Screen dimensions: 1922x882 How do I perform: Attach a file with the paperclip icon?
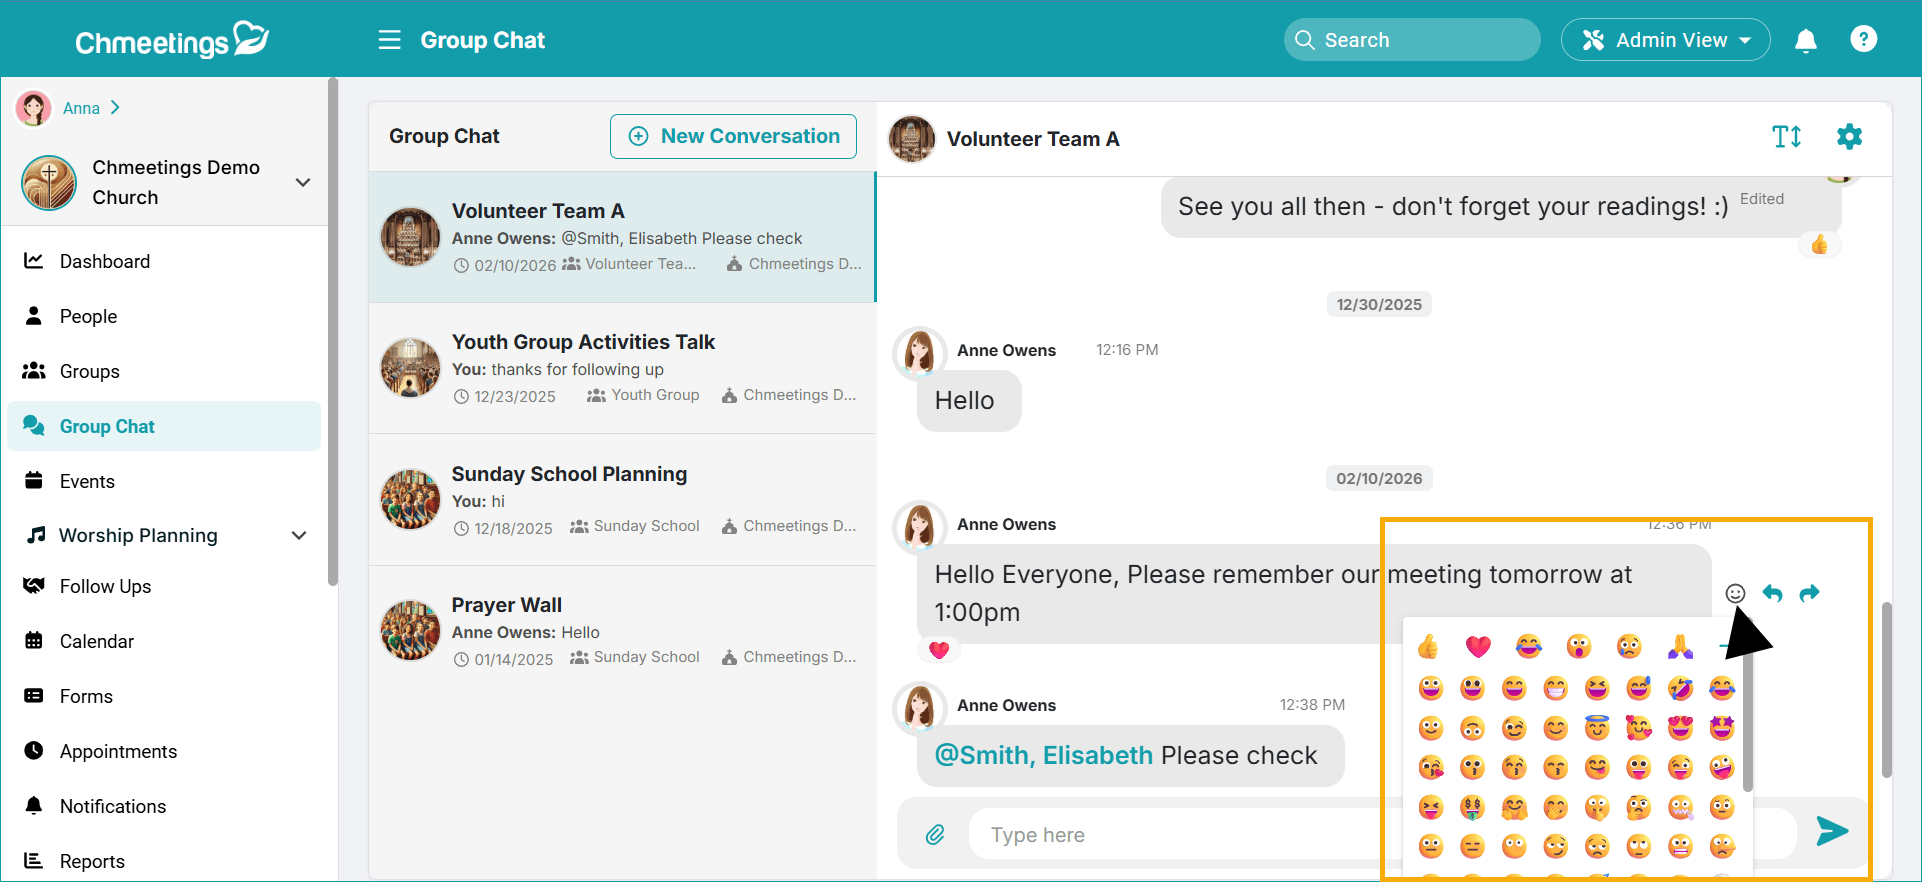[935, 834]
